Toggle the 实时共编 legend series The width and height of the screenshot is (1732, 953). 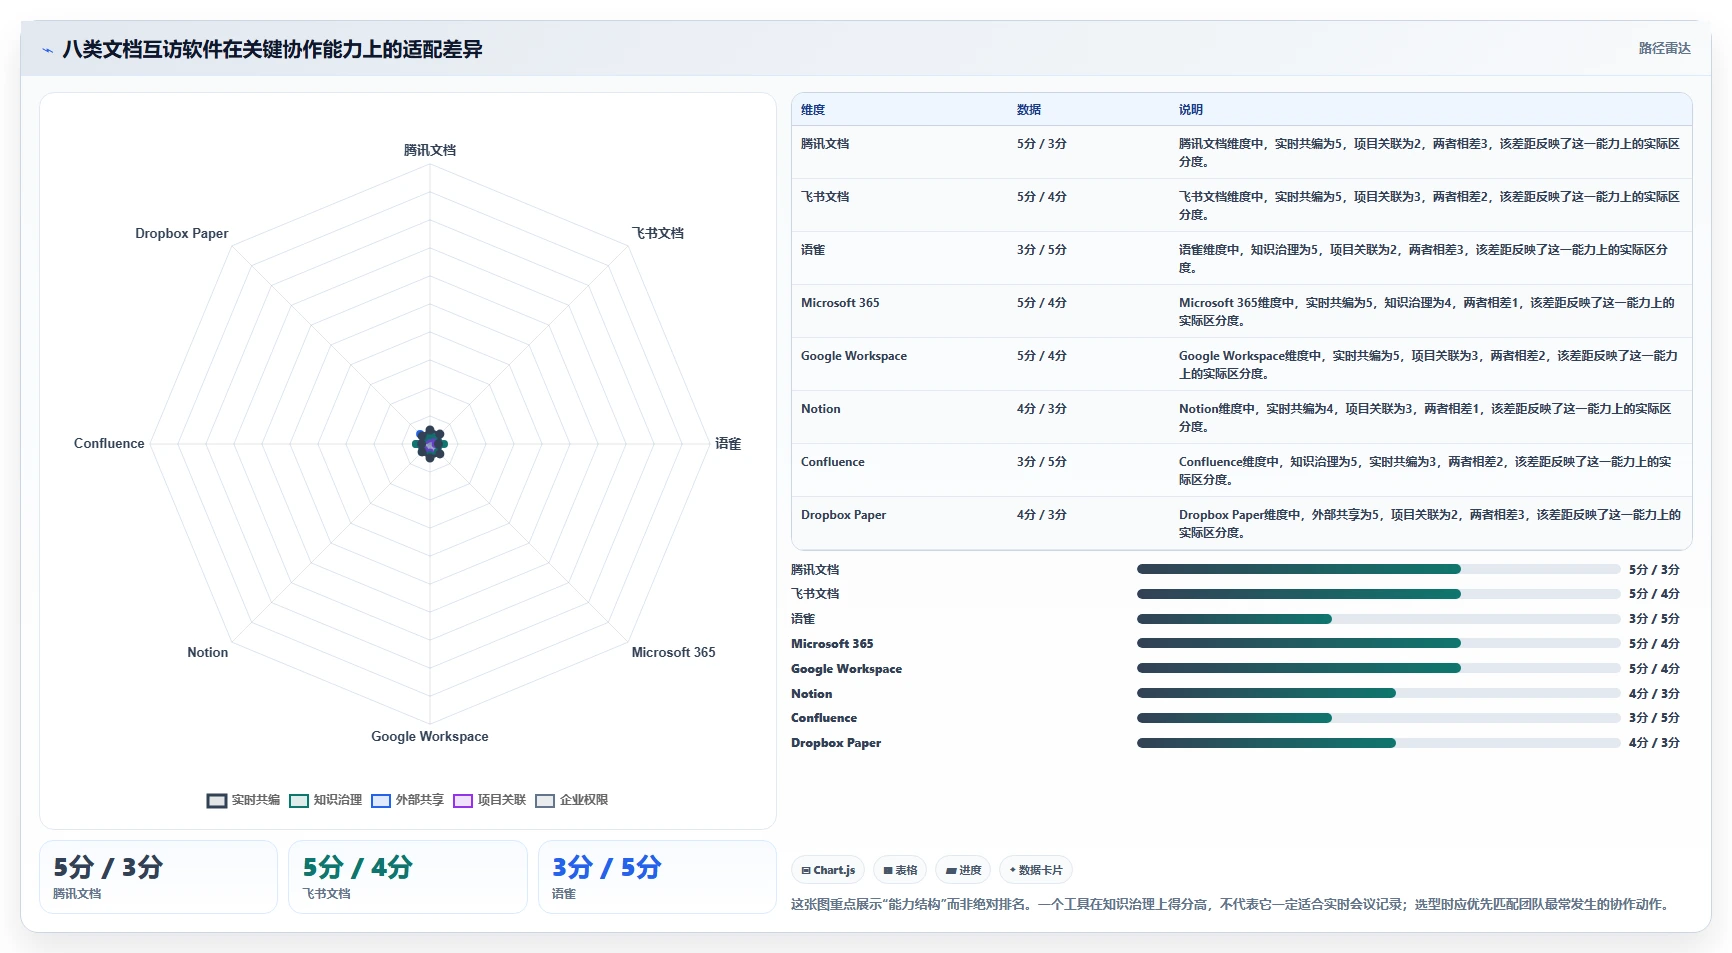244,800
